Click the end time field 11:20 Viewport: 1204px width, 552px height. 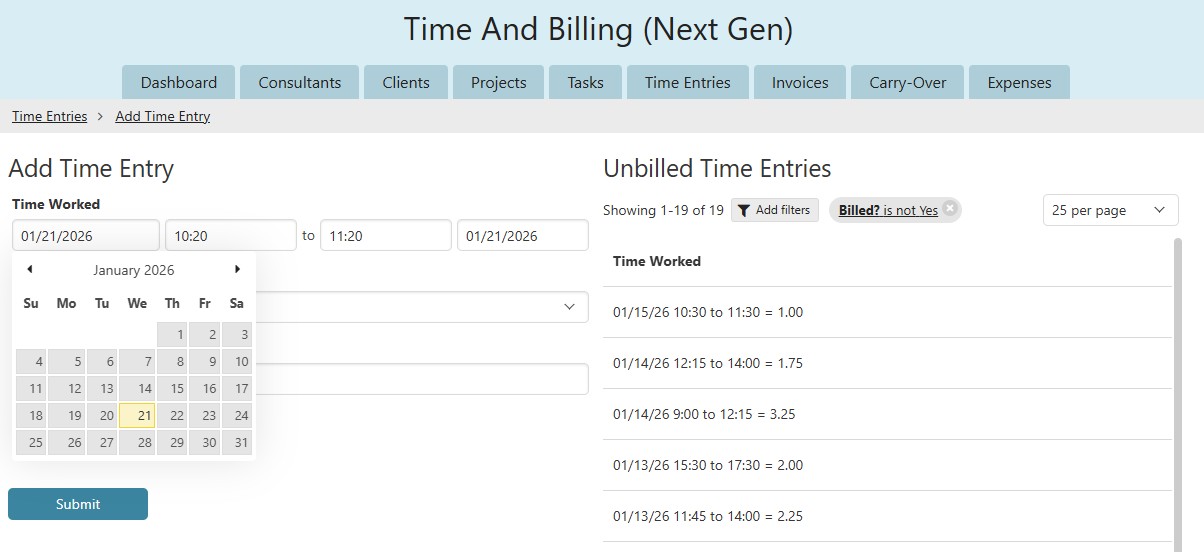[385, 236]
